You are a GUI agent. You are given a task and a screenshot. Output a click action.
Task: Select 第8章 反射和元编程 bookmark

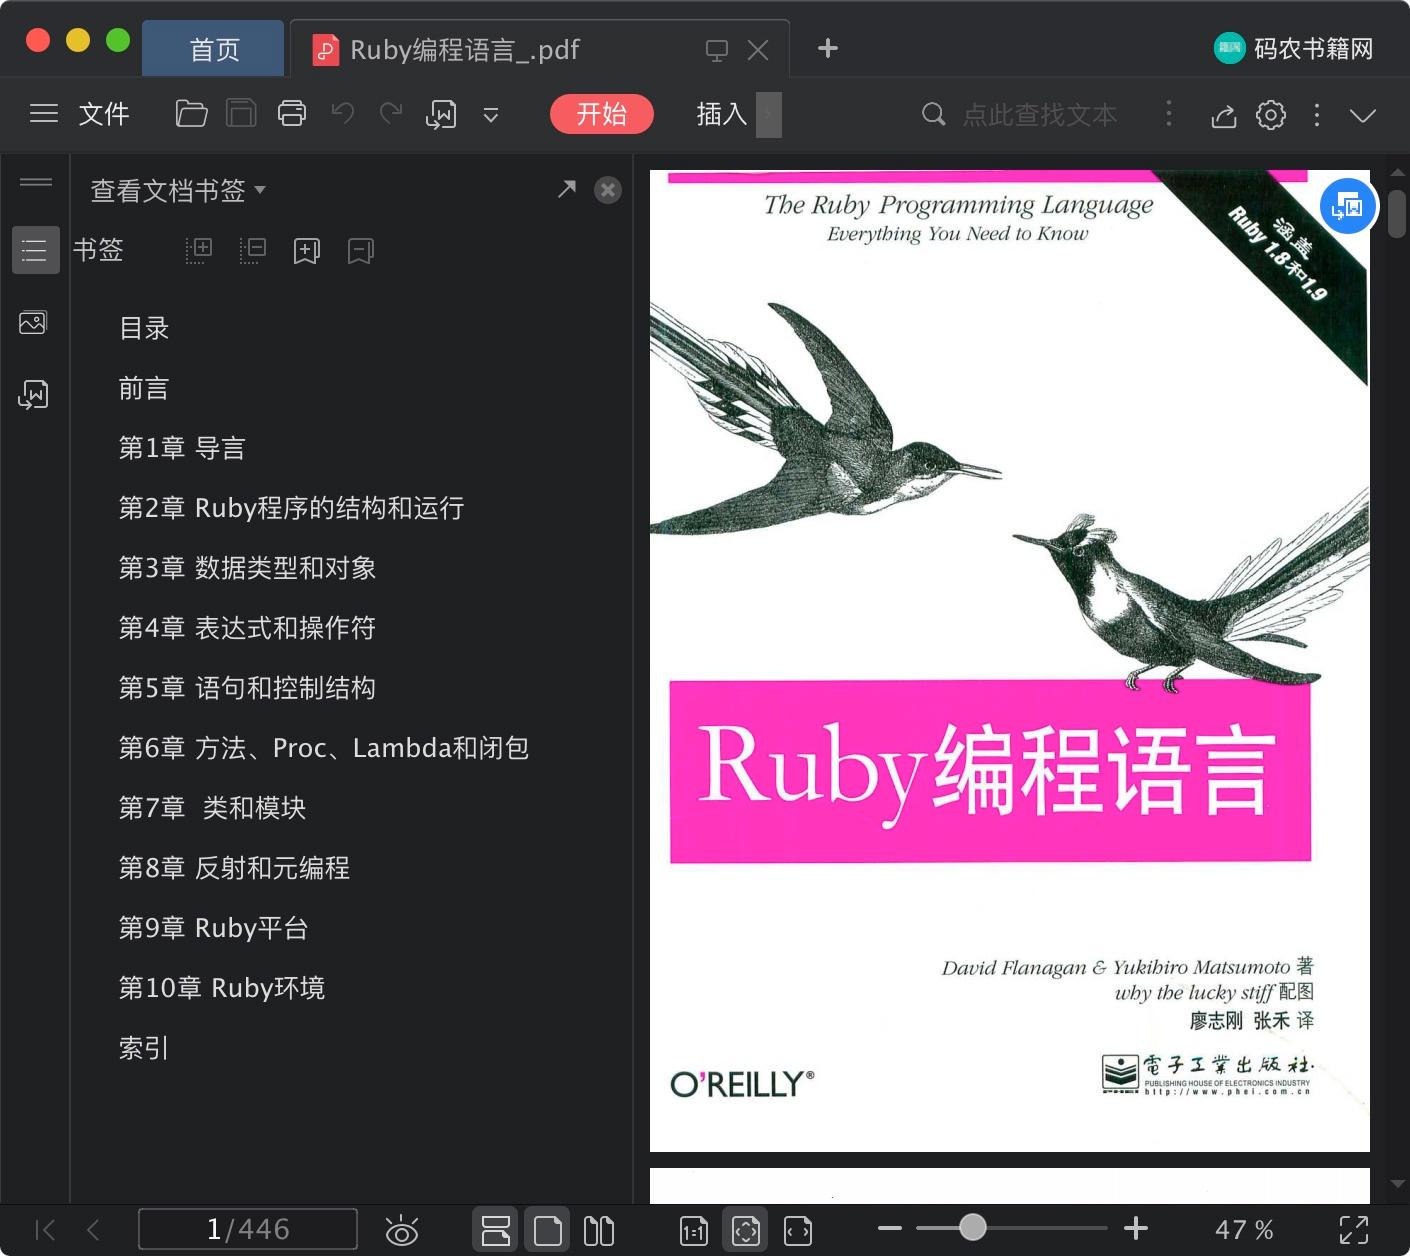(234, 868)
